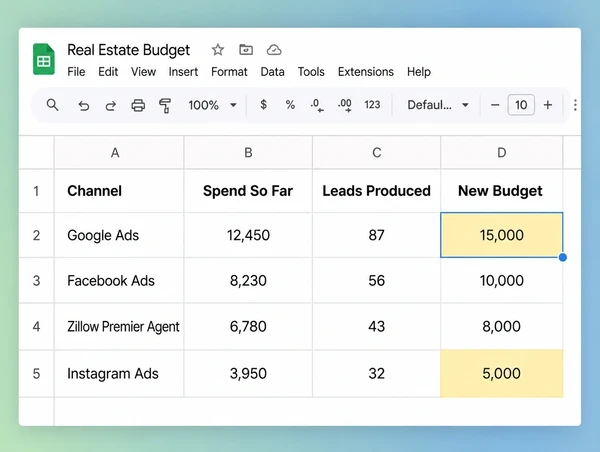Format as percent
The width and height of the screenshot is (600, 452).
pyautogui.click(x=290, y=105)
